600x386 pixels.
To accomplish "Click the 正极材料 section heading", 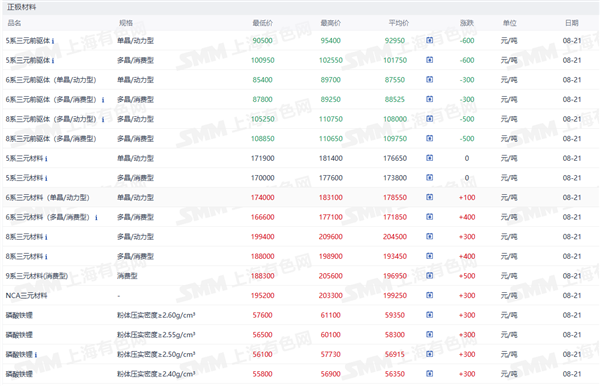I will (x=21, y=7).
